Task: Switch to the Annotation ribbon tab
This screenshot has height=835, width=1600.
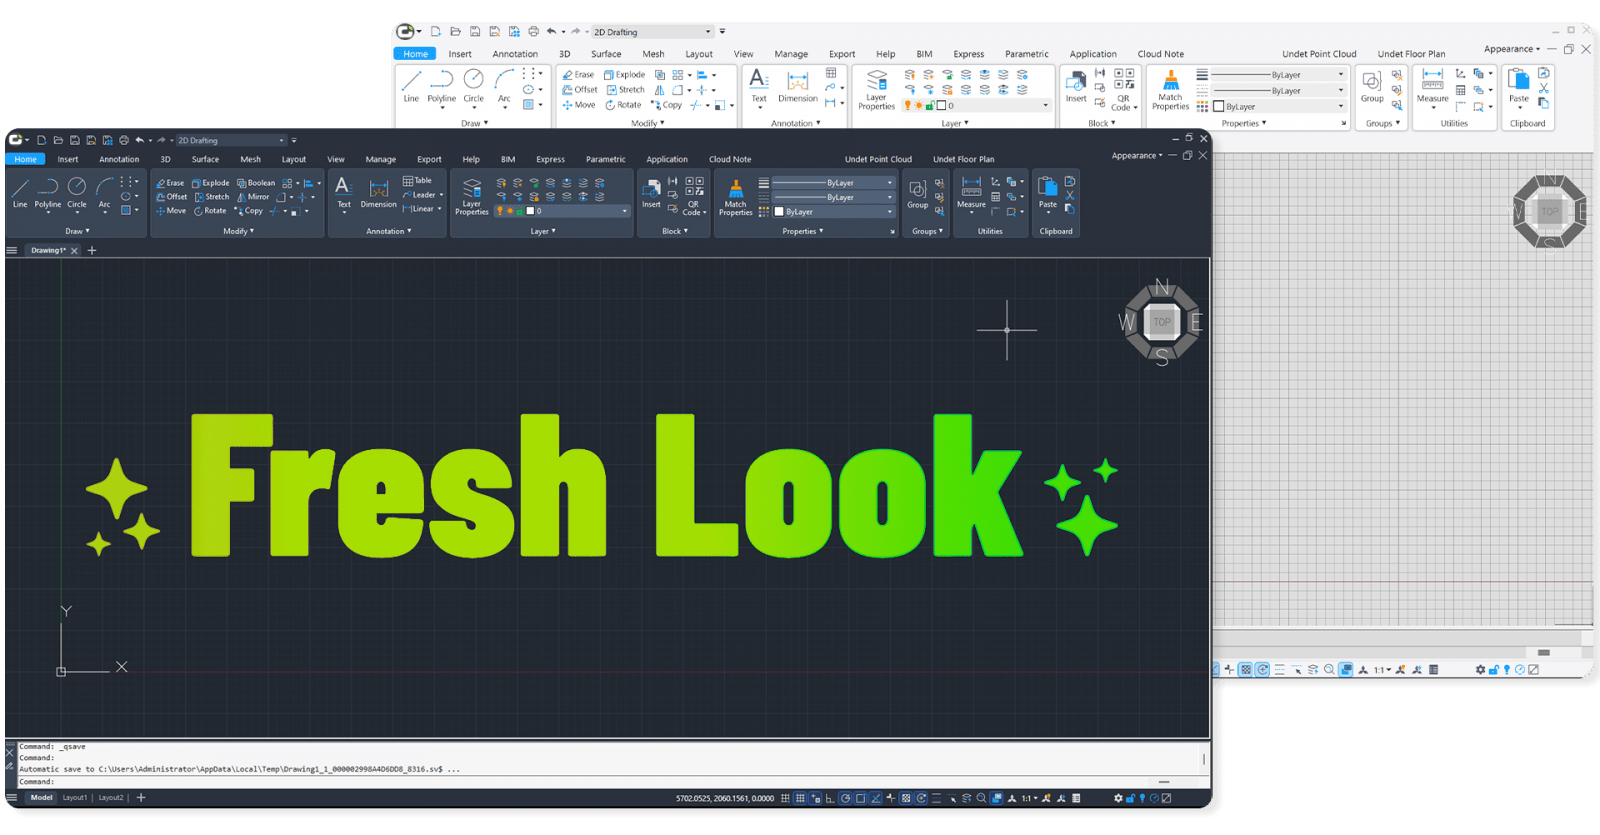Action: click(119, 159)
